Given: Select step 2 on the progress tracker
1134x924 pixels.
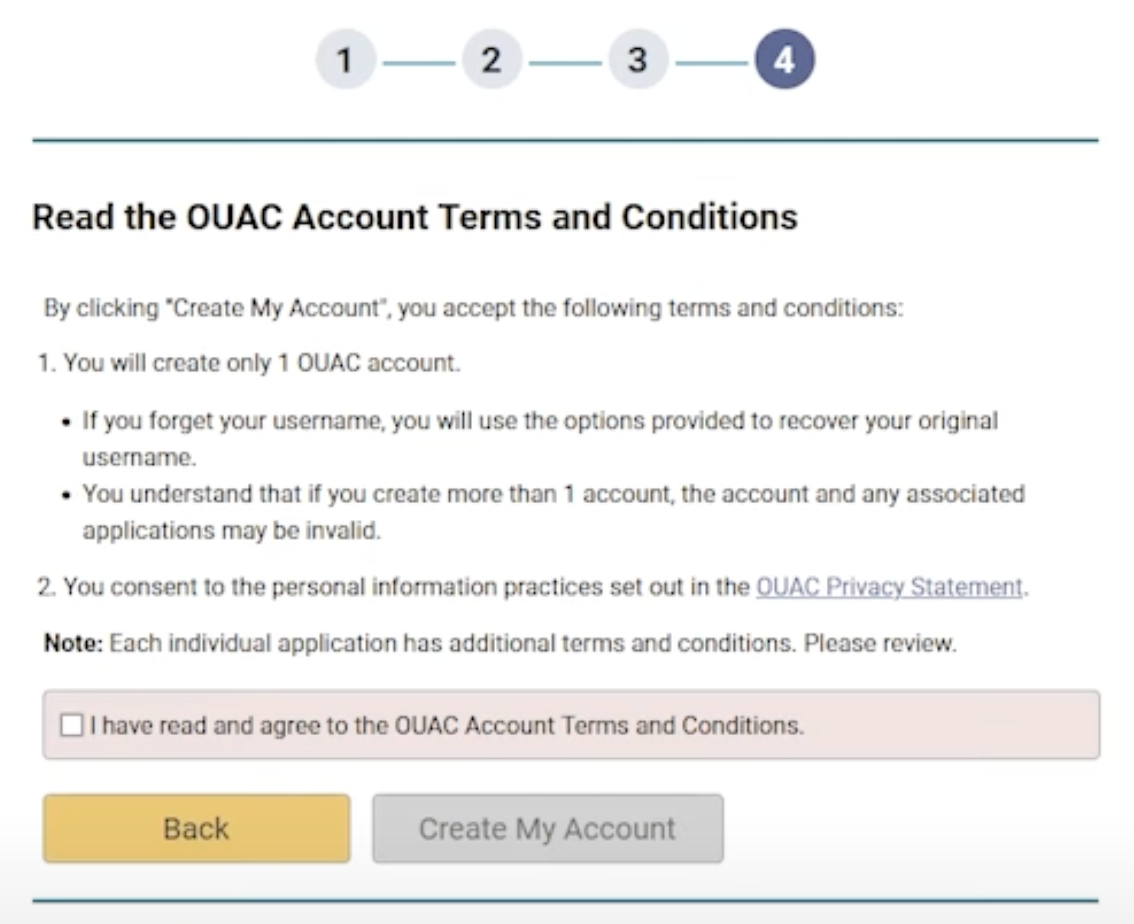Looking at the screenshot, I should [x=491, y=57].
